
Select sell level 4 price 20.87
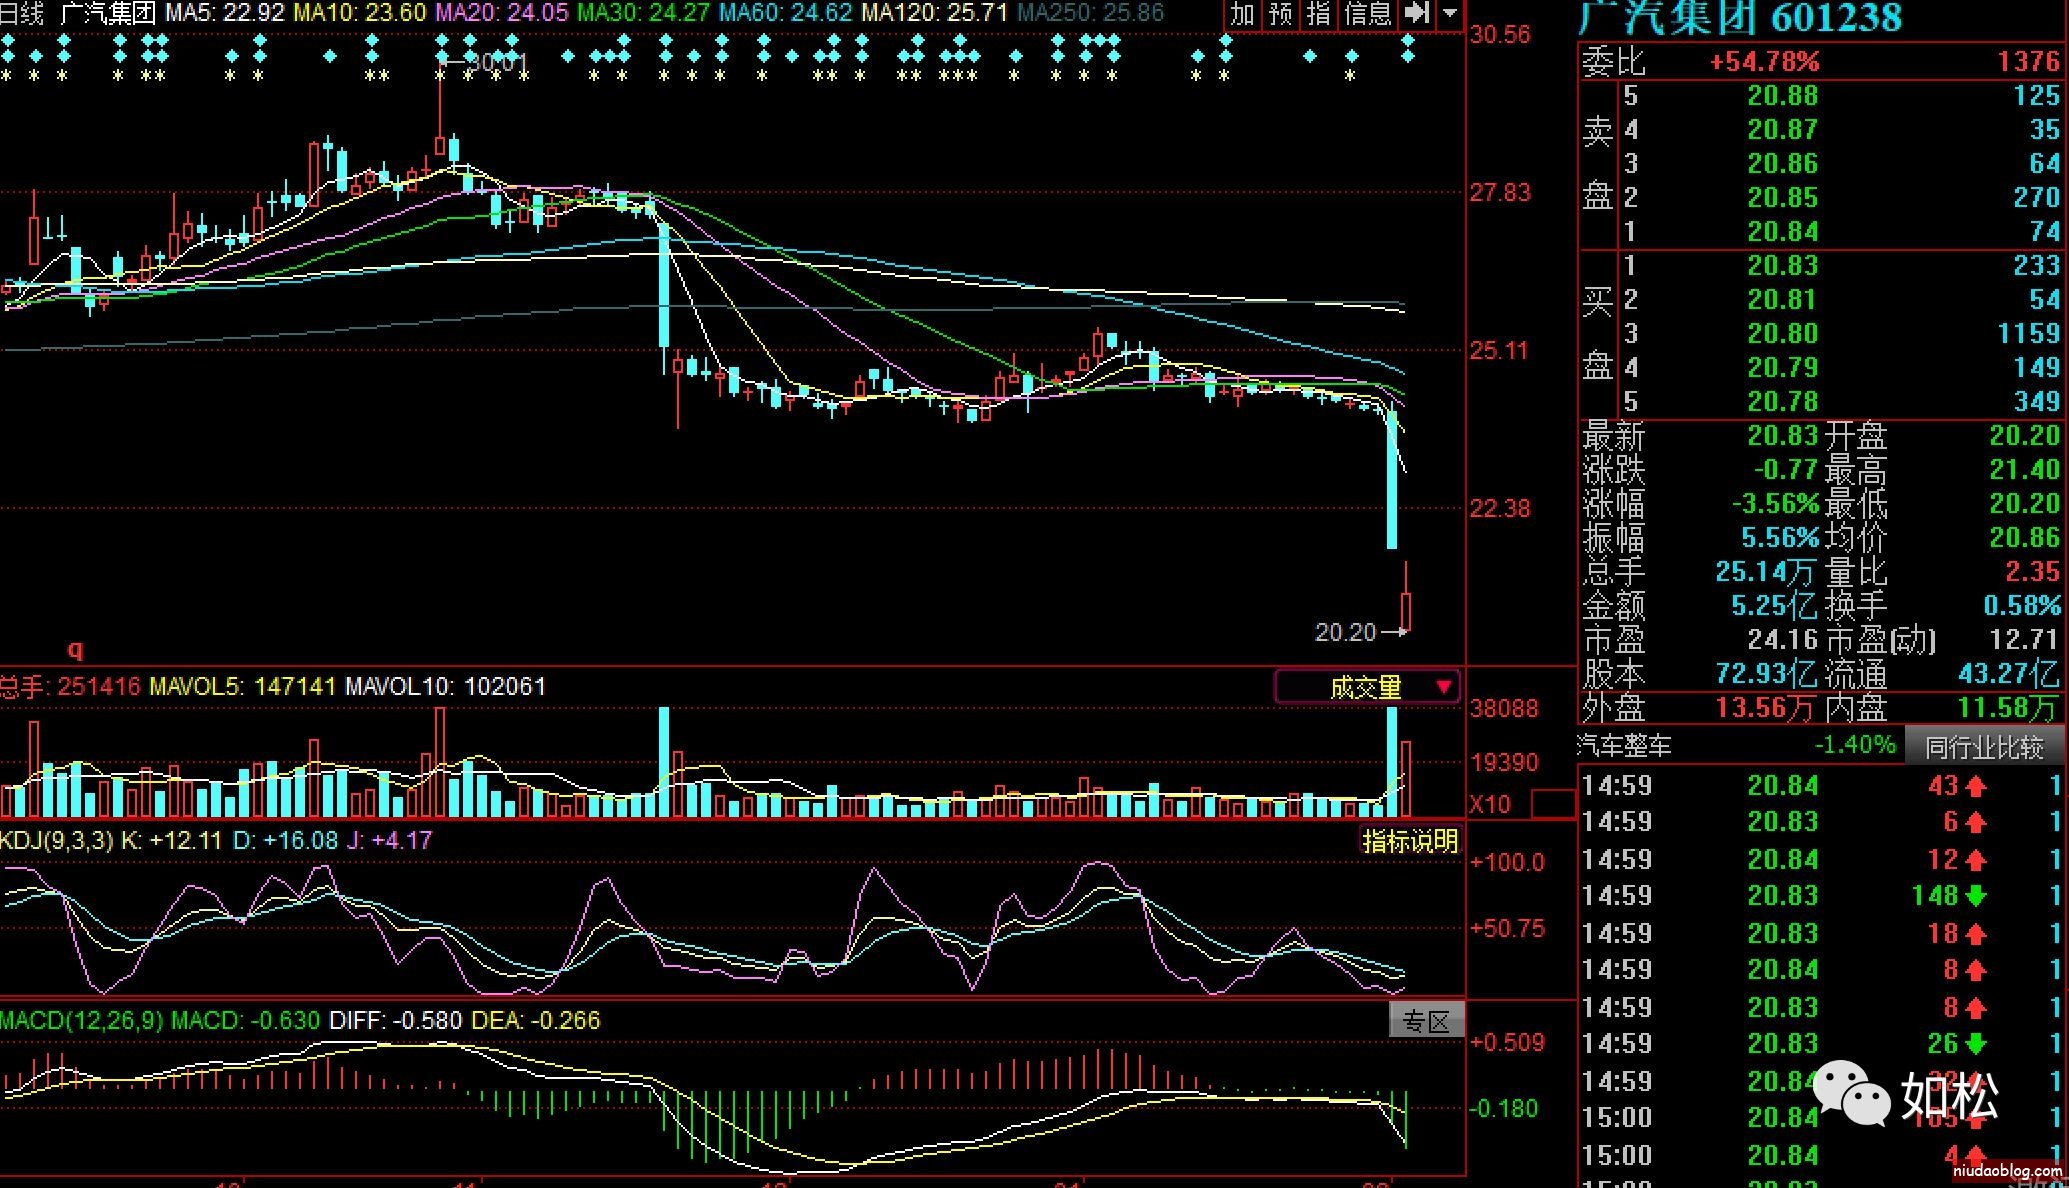point(1782,130)
